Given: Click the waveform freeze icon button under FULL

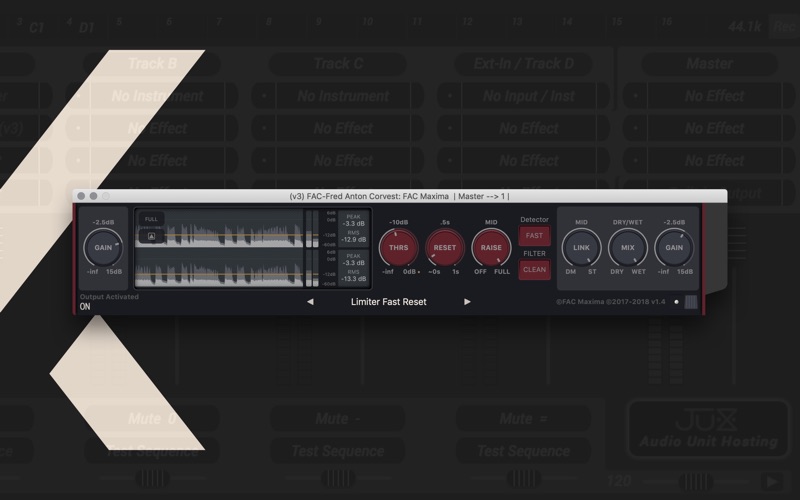Looking at the screenshot, I should [x=152, y=236].
